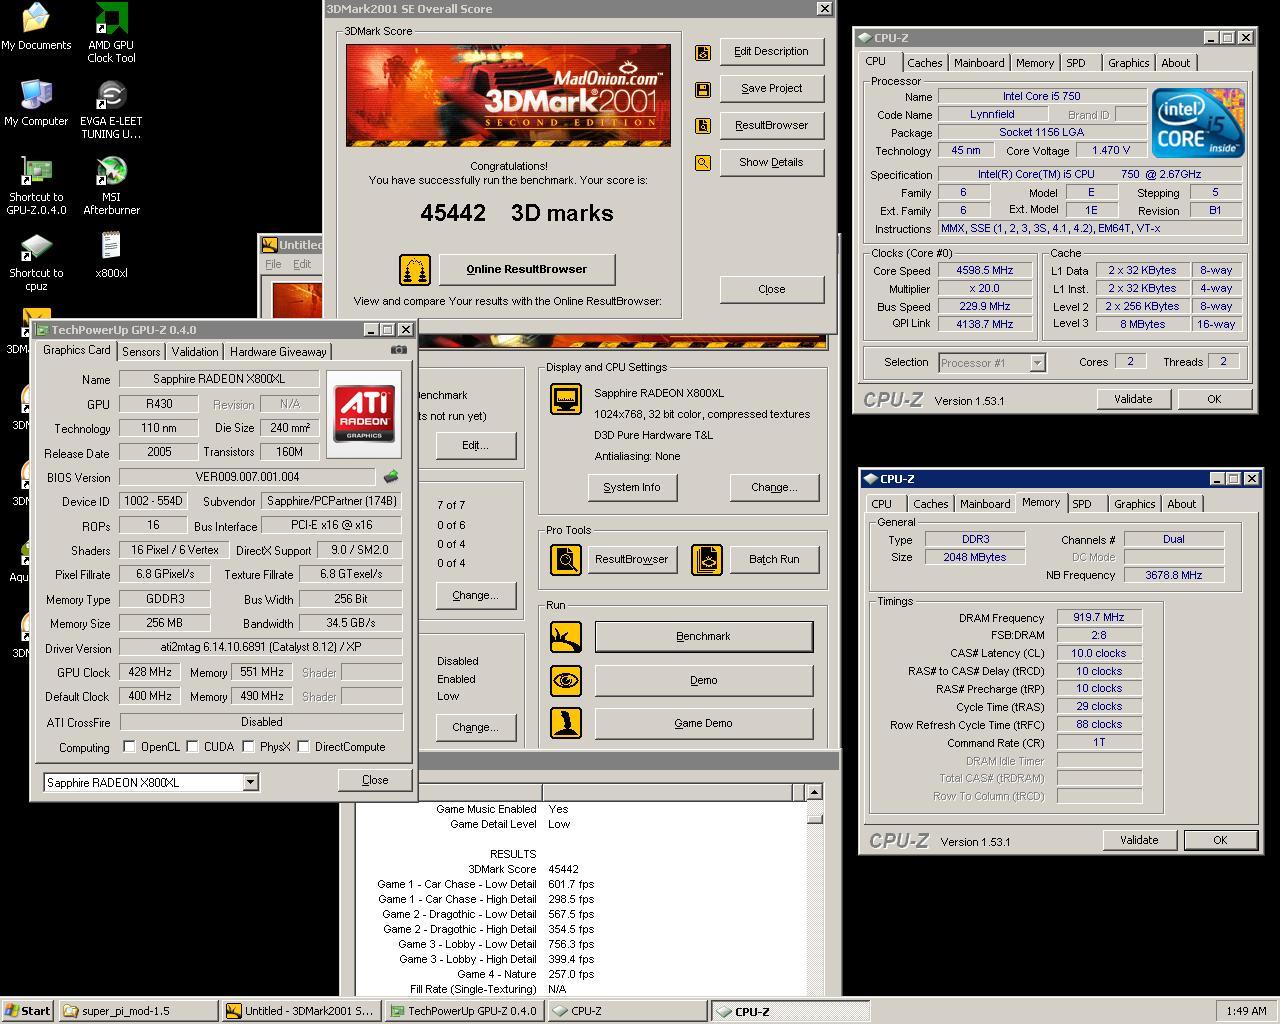The height and width of the screenshot is (1024, 1280).
Task: Click the results list scroll up arrow
Action: coord(814,792)
